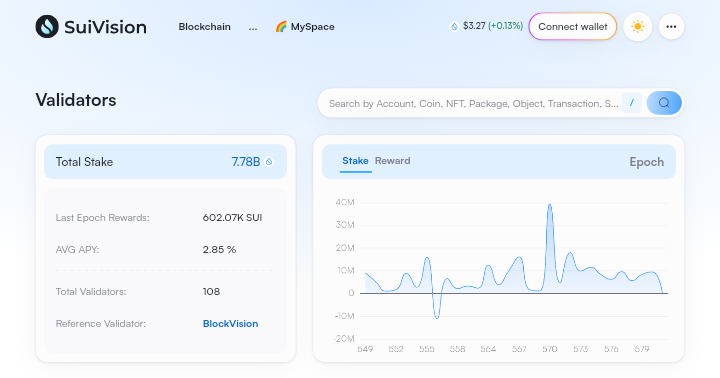Toggle light theme sun icon

click(x=637, y=27)
